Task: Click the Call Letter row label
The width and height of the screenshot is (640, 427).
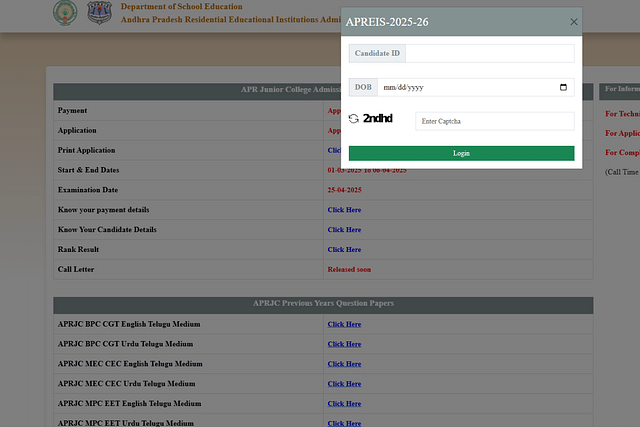Action: point(76,269)
